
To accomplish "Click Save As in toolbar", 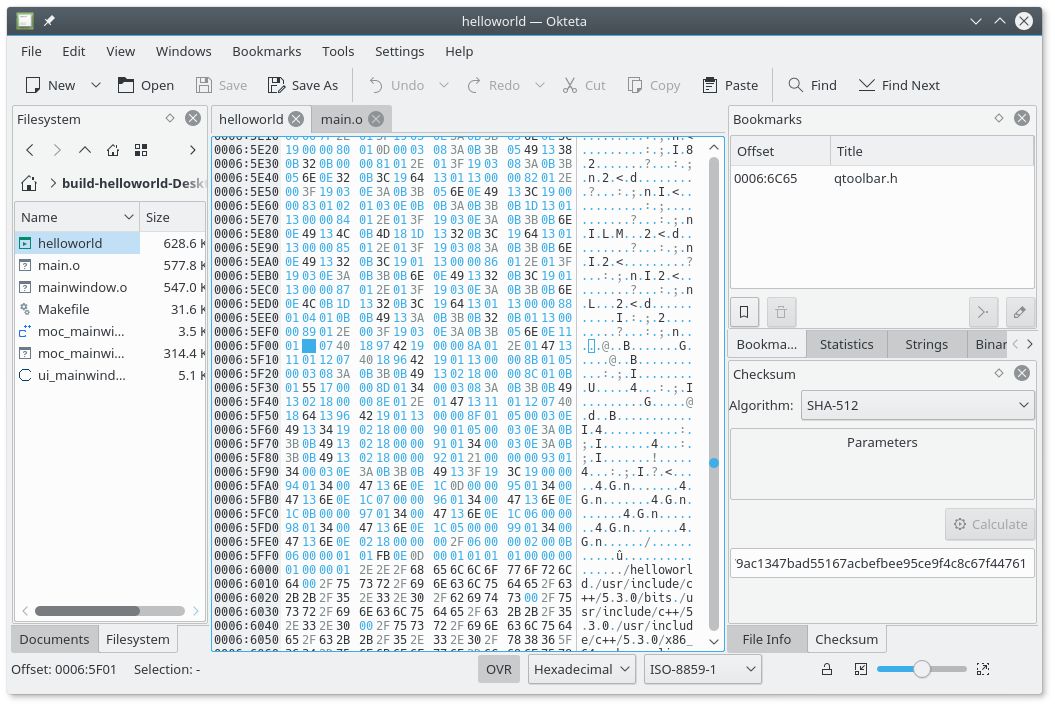I will pyautogui.click(x=302, y=85).
